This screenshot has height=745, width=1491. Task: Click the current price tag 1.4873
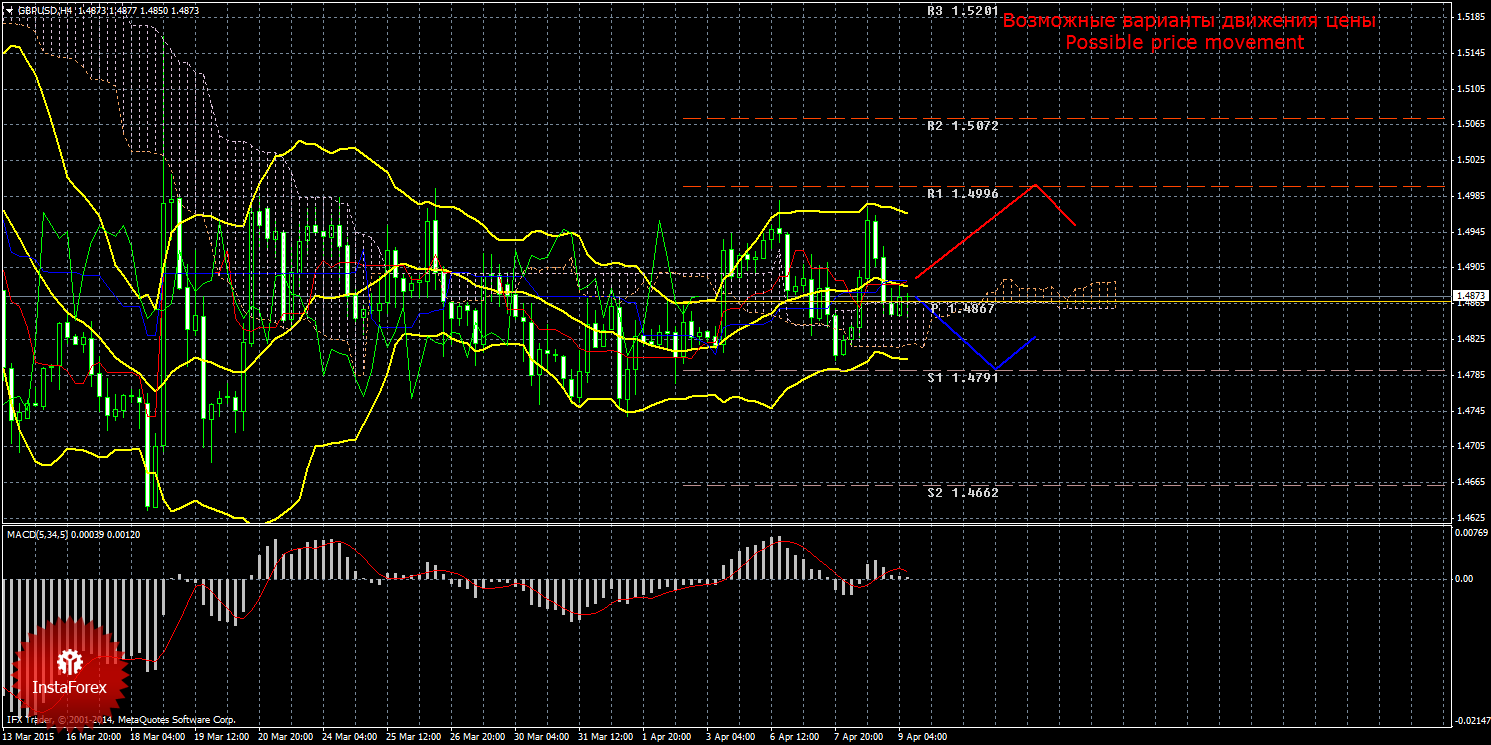click(x=1470, y=297)
